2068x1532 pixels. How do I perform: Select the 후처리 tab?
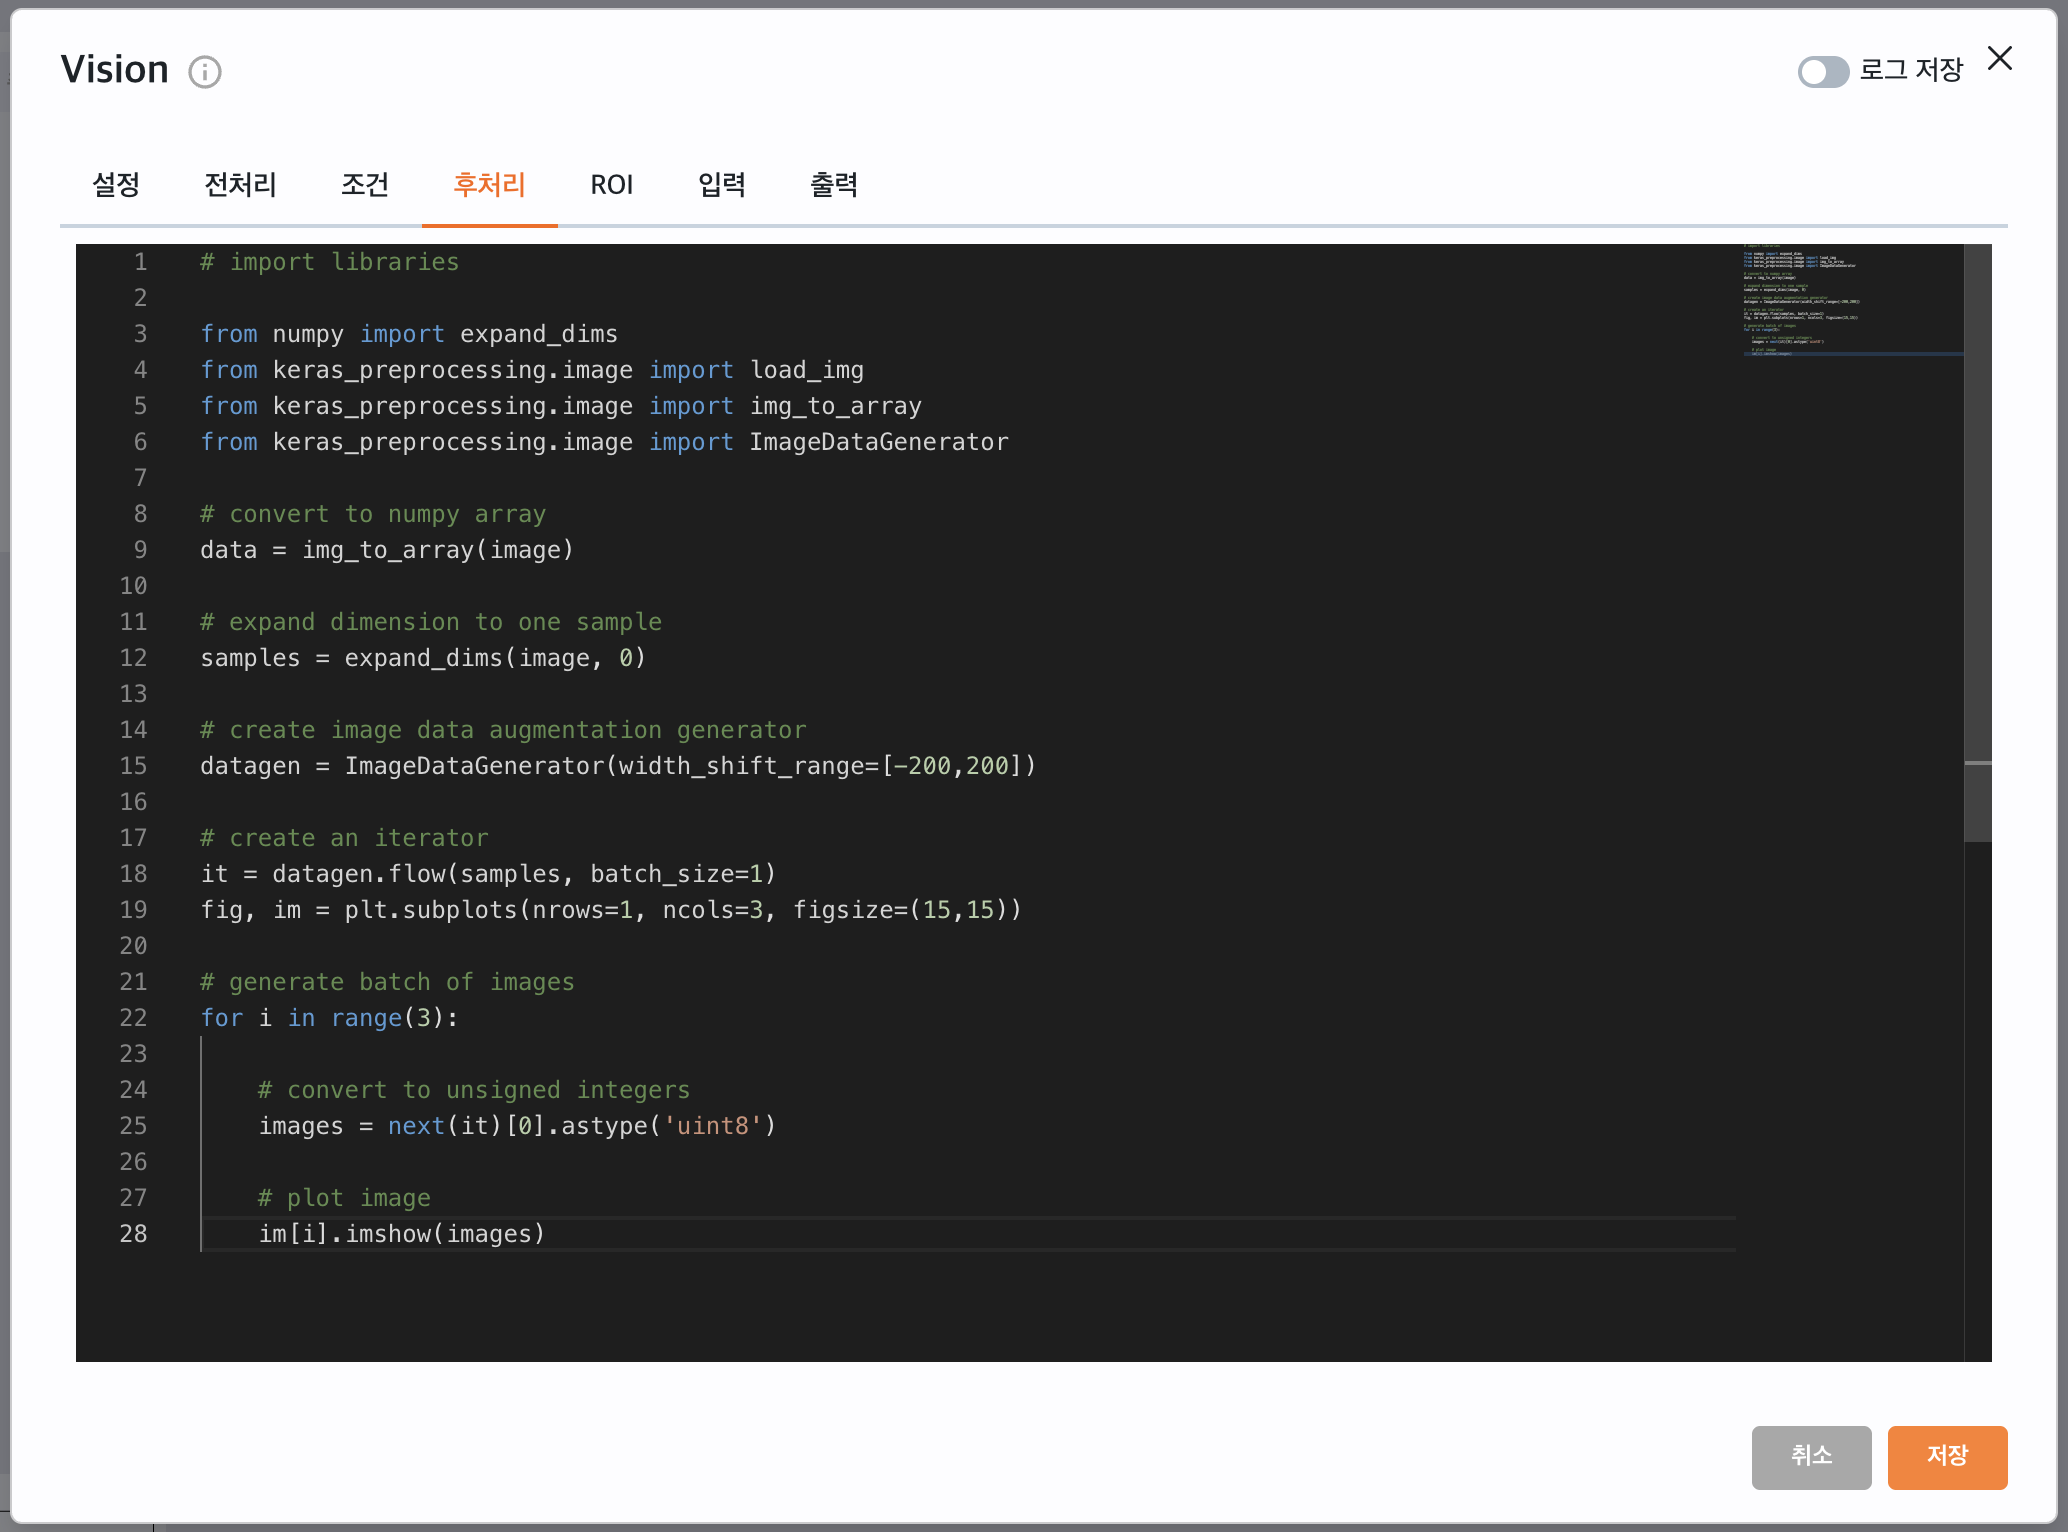(x=490, y=184)
